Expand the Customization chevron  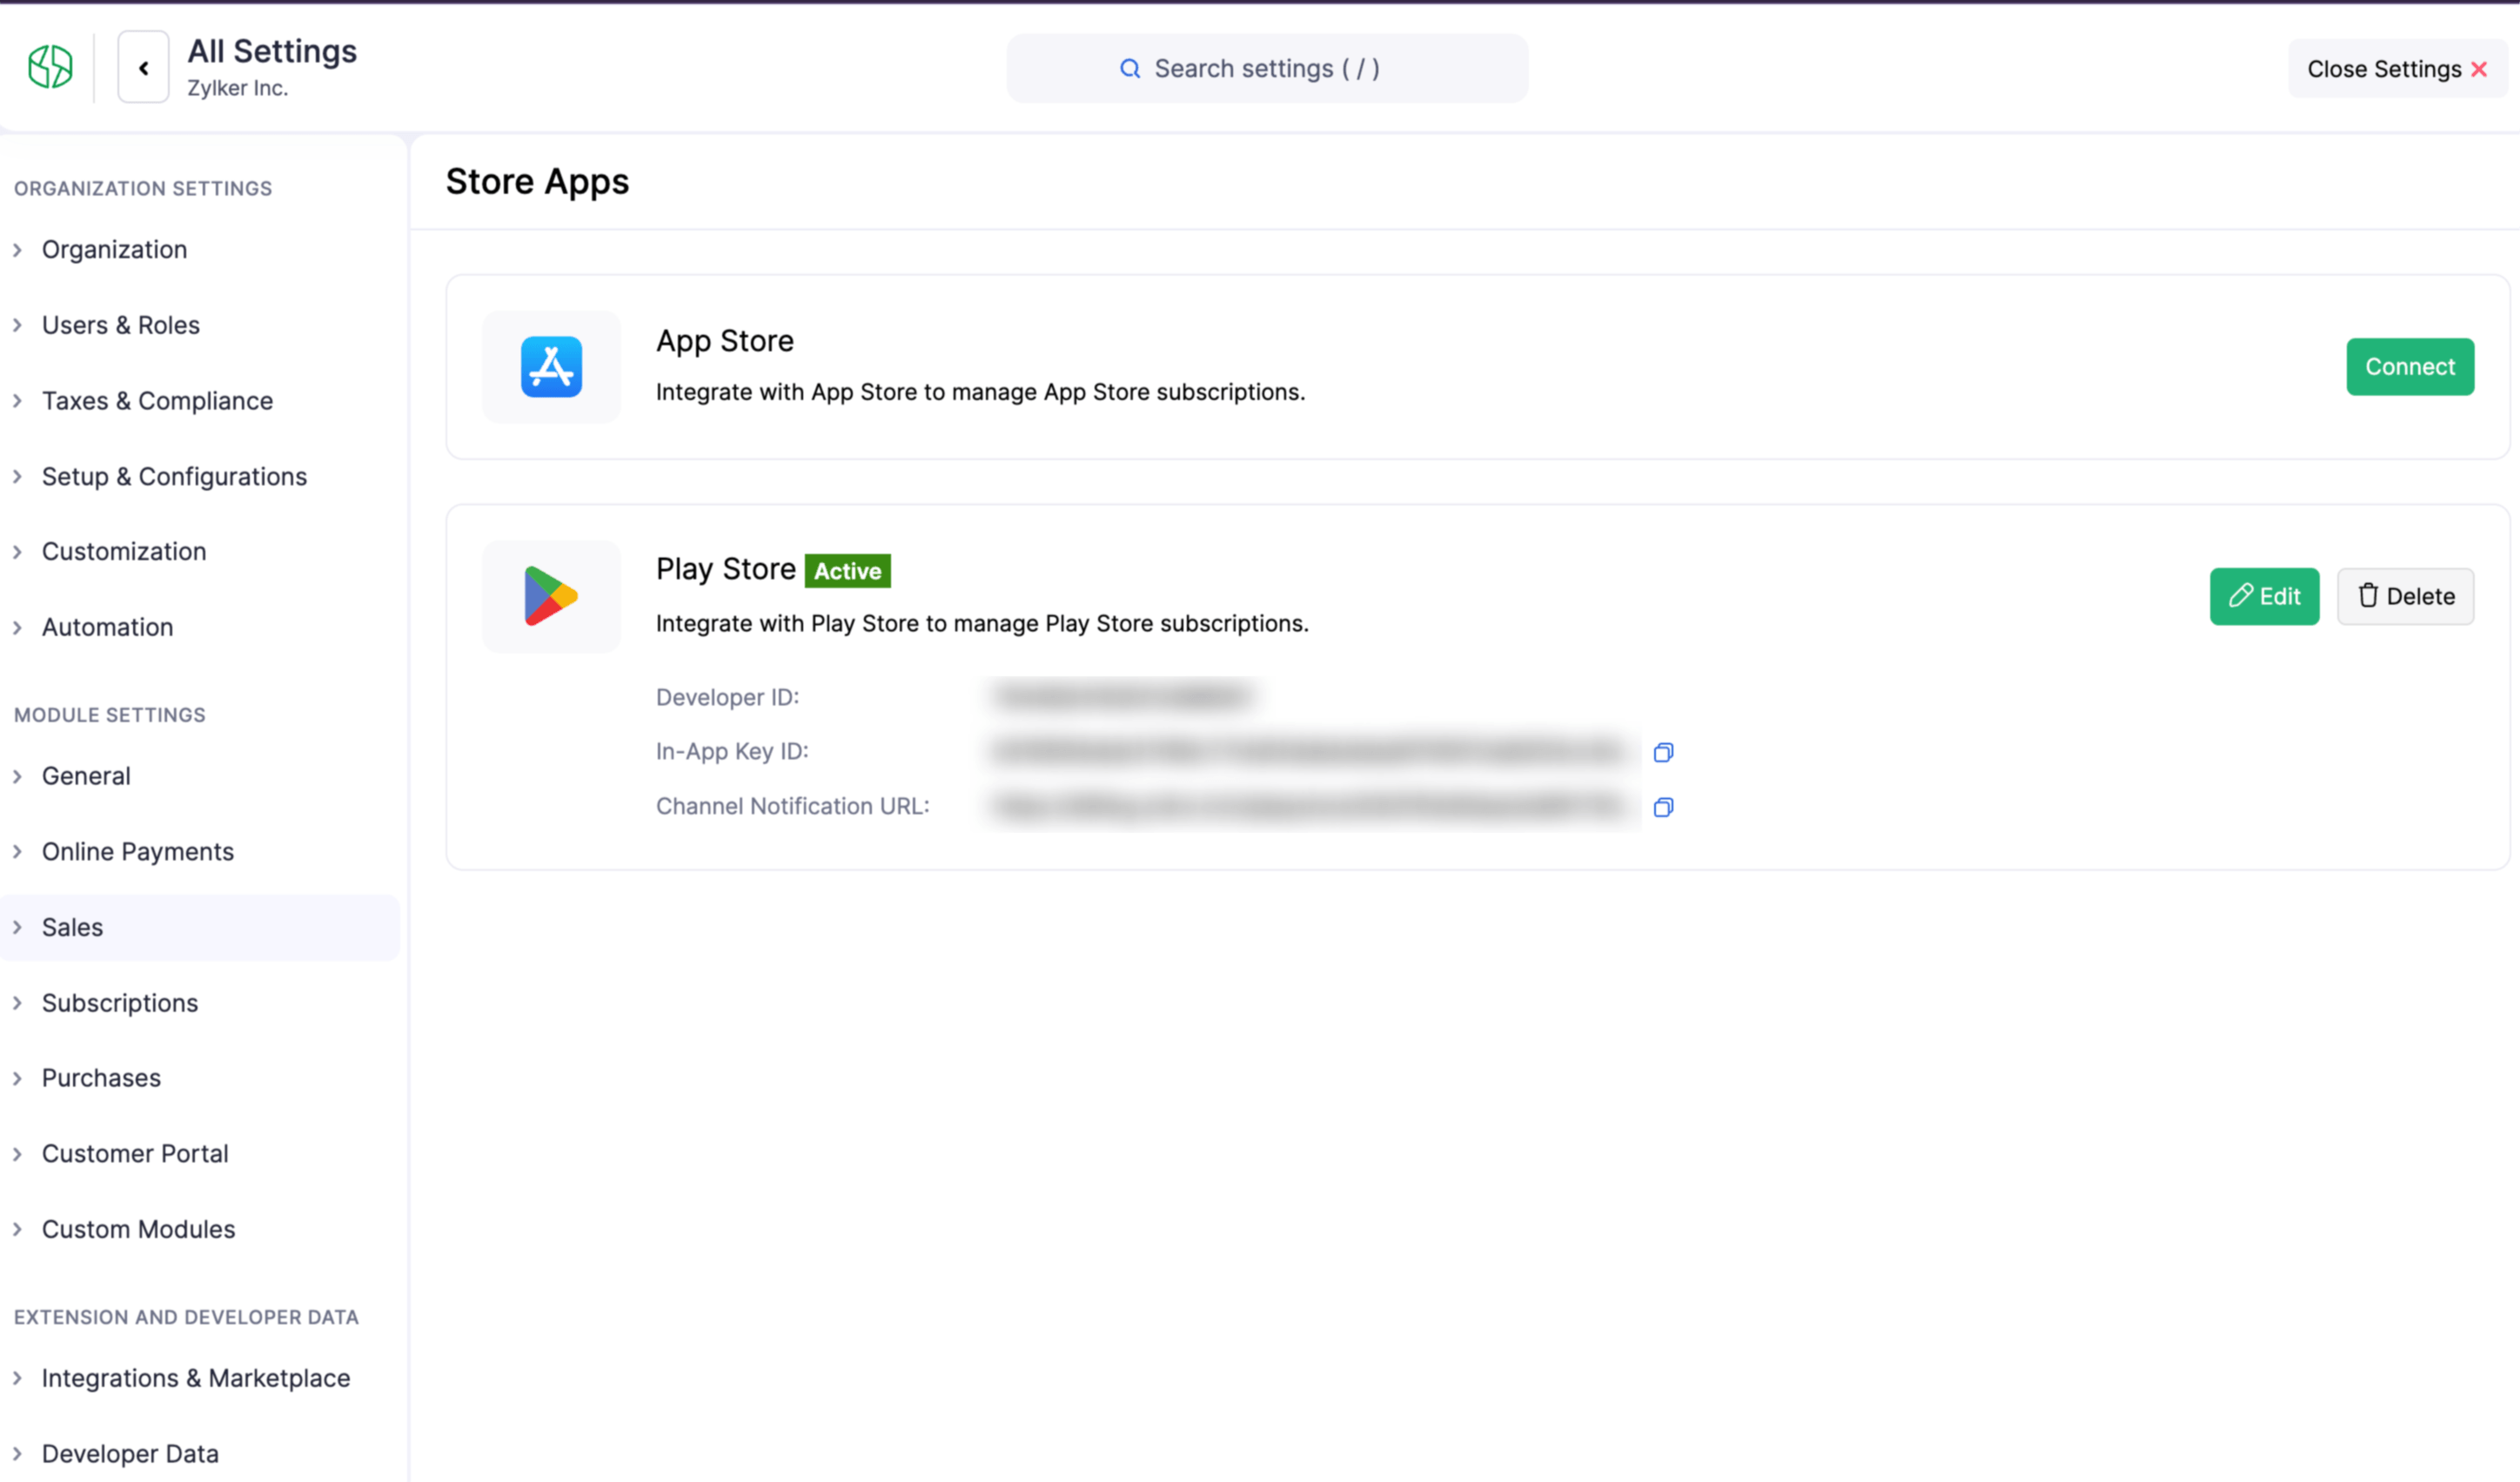pos(17,552)
